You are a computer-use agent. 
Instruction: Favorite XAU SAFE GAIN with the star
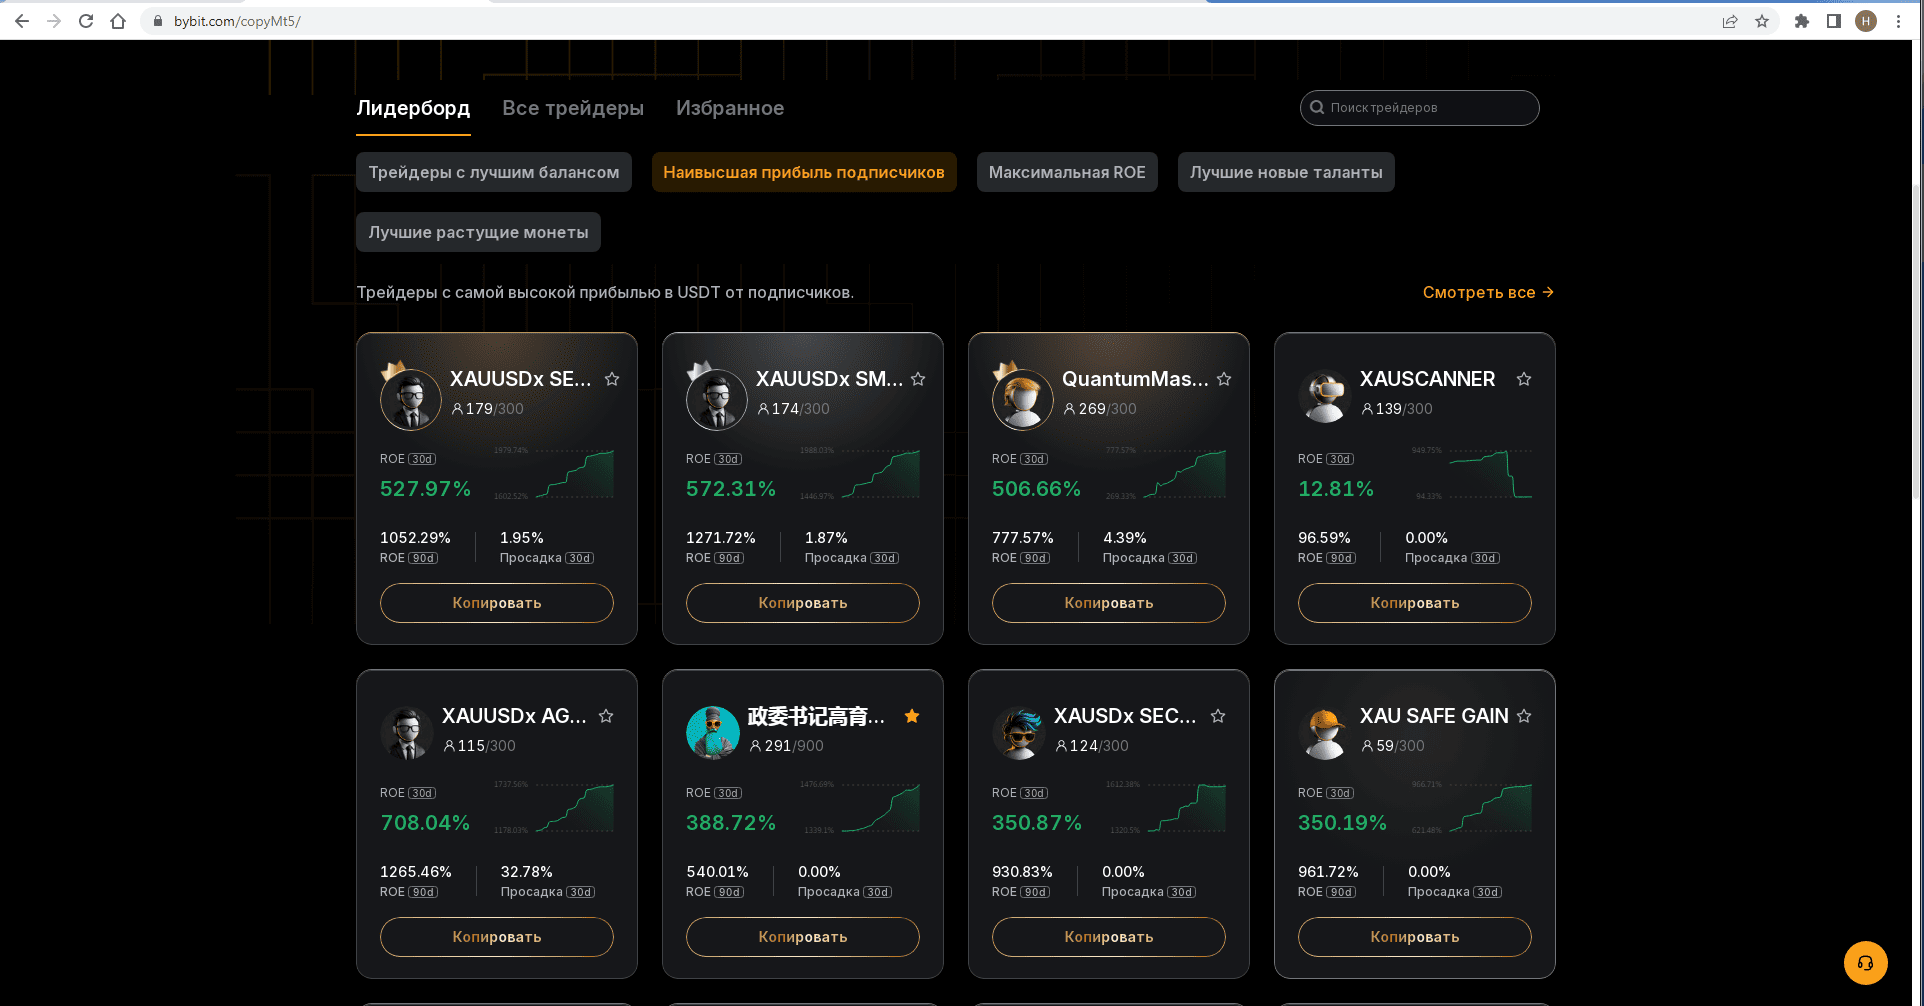coord(1524,716)
